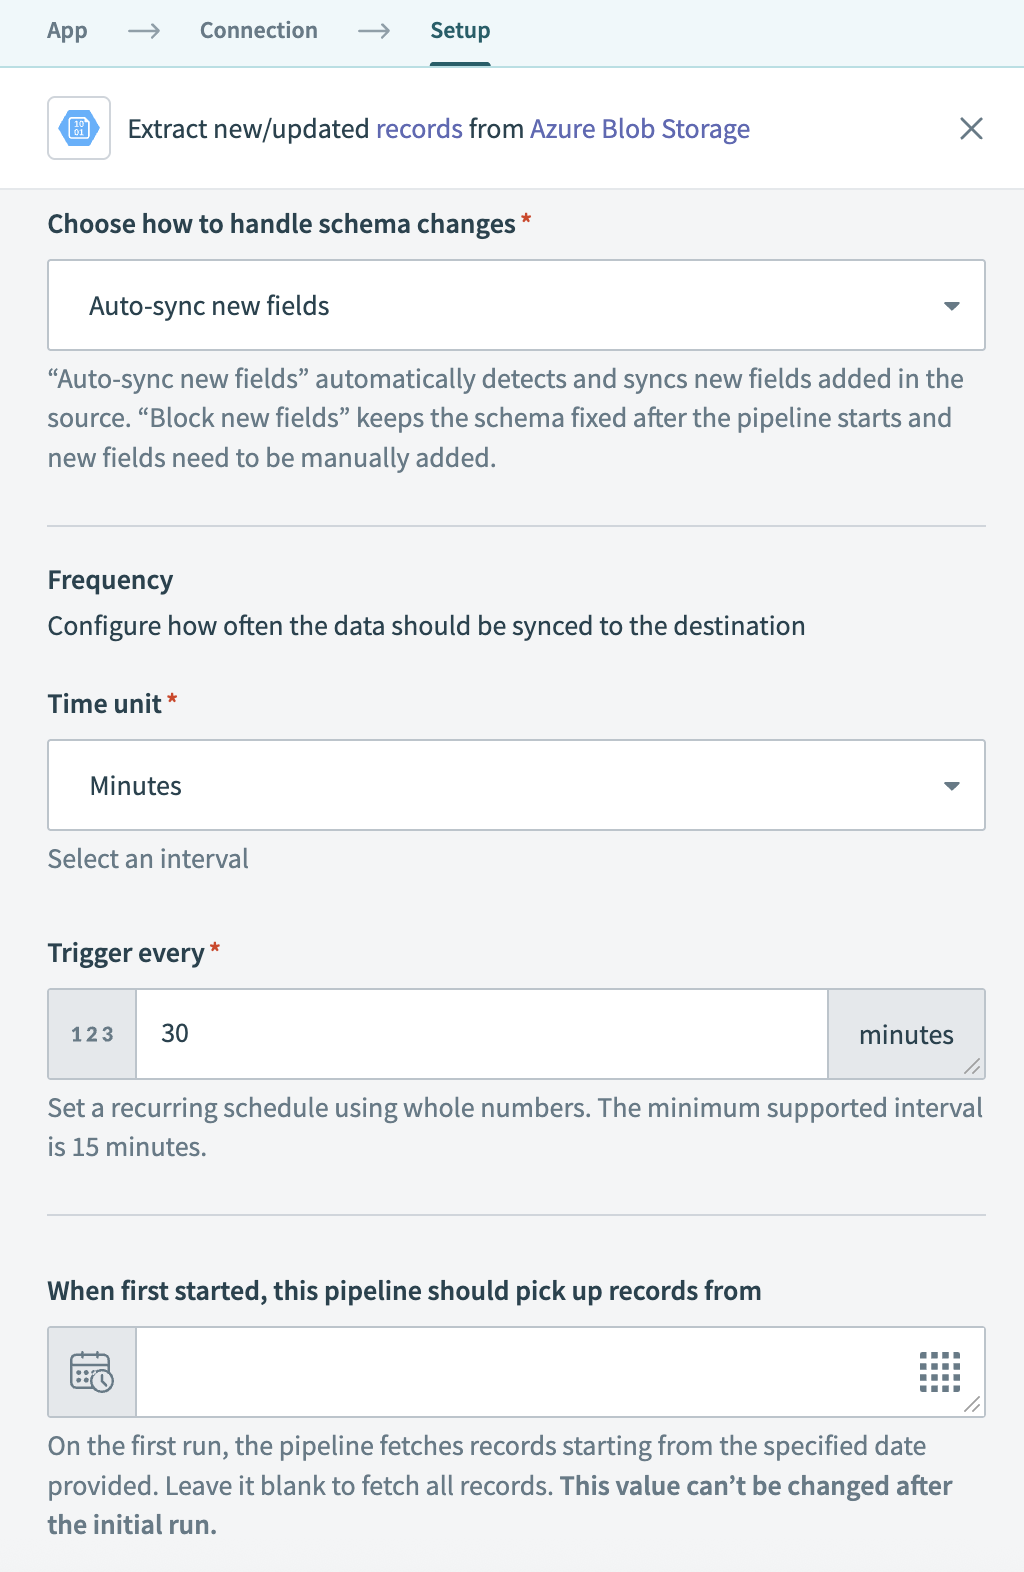Viewport: 1024px width, 1572px height.
Task: Click the Trigger every value field
Action: tap(482, 1034)
